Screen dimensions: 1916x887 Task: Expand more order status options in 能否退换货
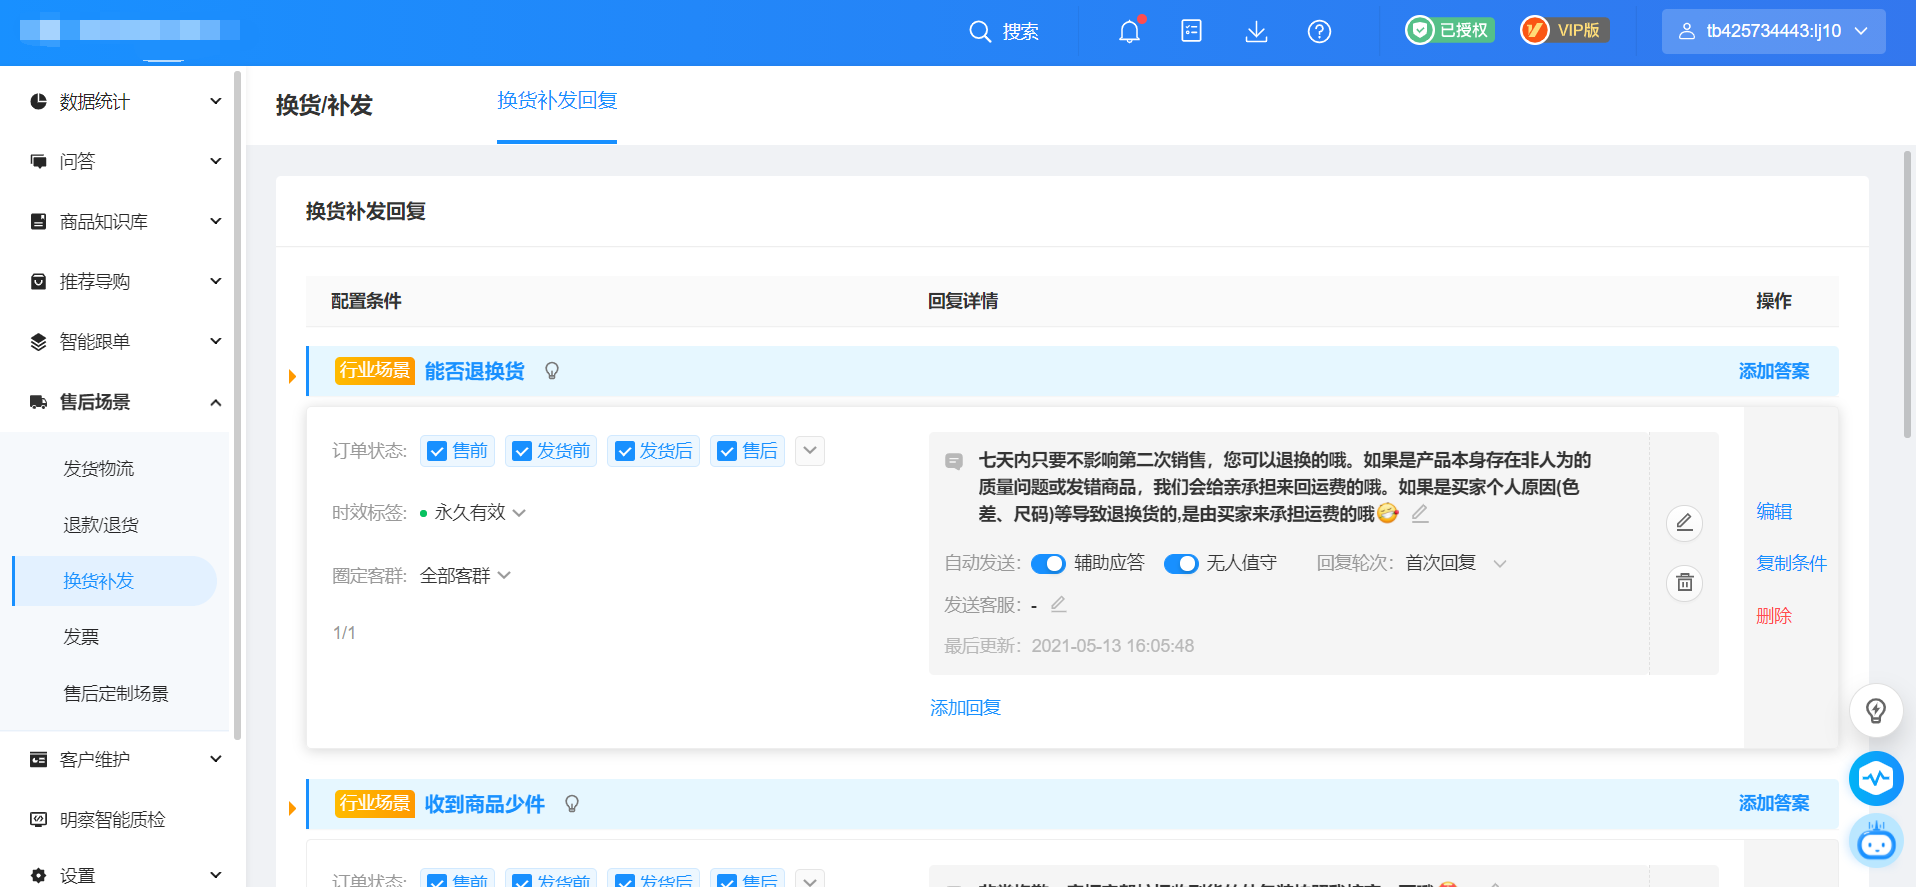(x=810, y=451)
